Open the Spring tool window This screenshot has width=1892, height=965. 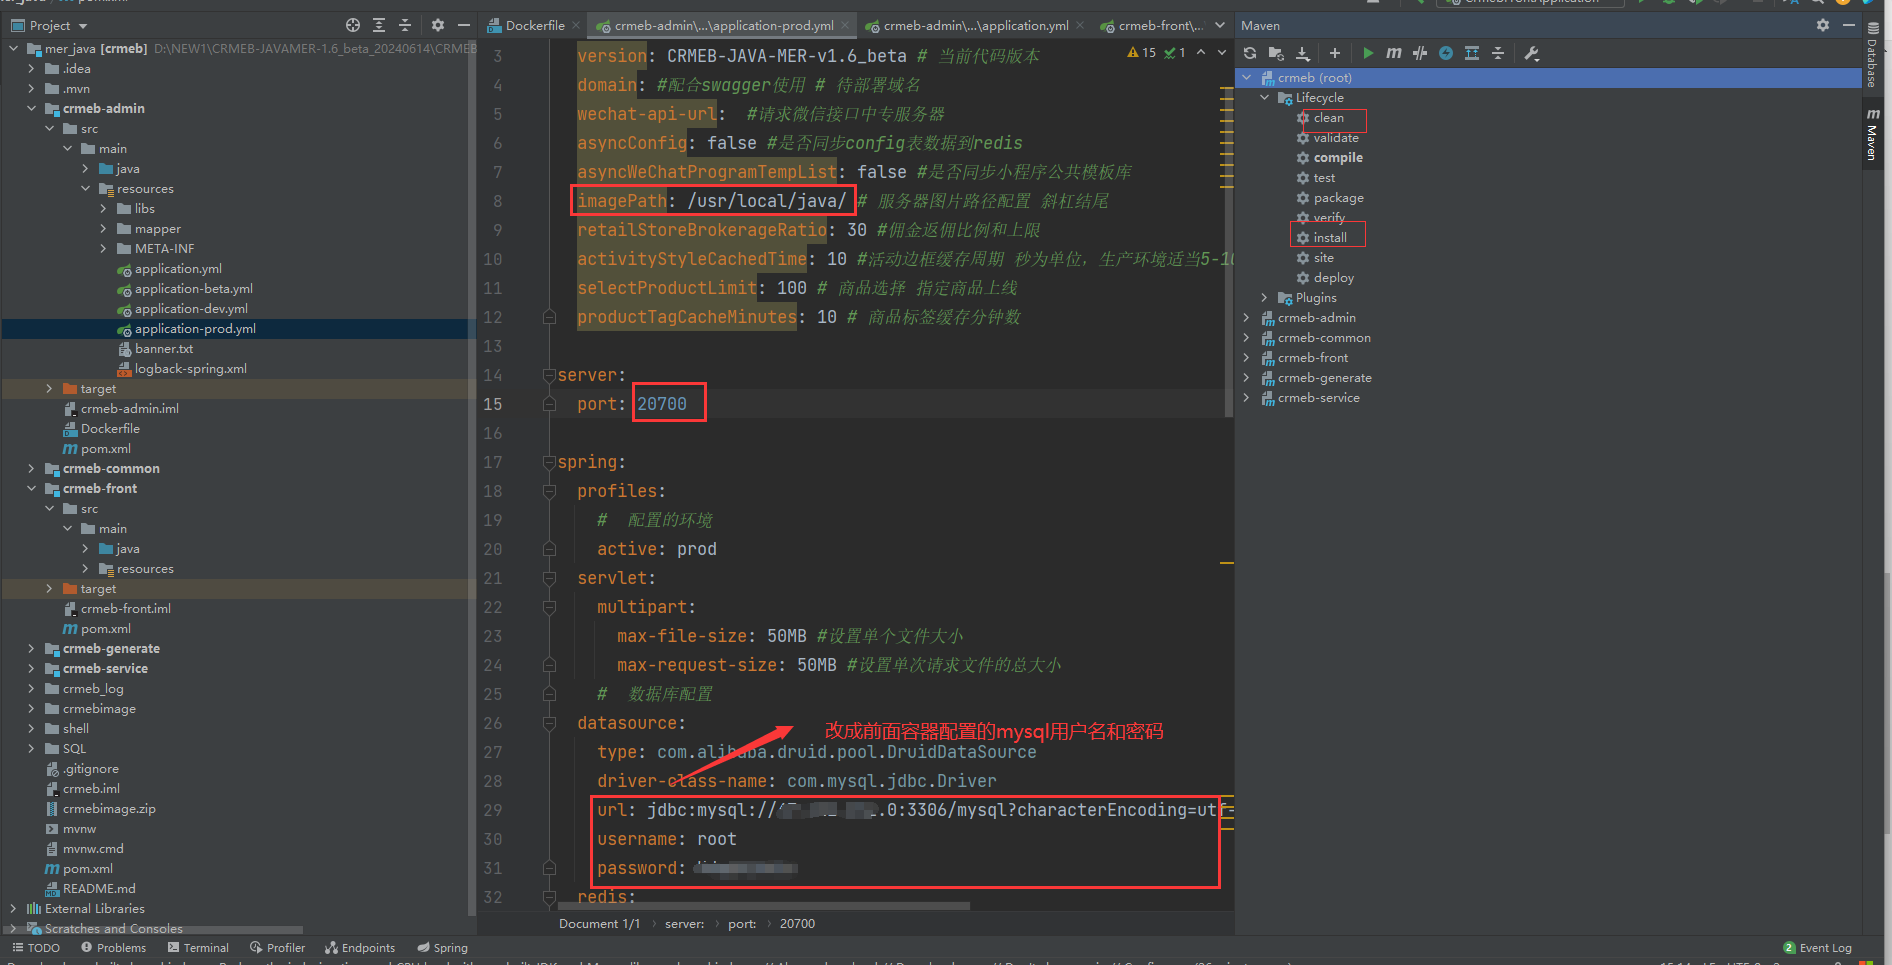[442, 948]
